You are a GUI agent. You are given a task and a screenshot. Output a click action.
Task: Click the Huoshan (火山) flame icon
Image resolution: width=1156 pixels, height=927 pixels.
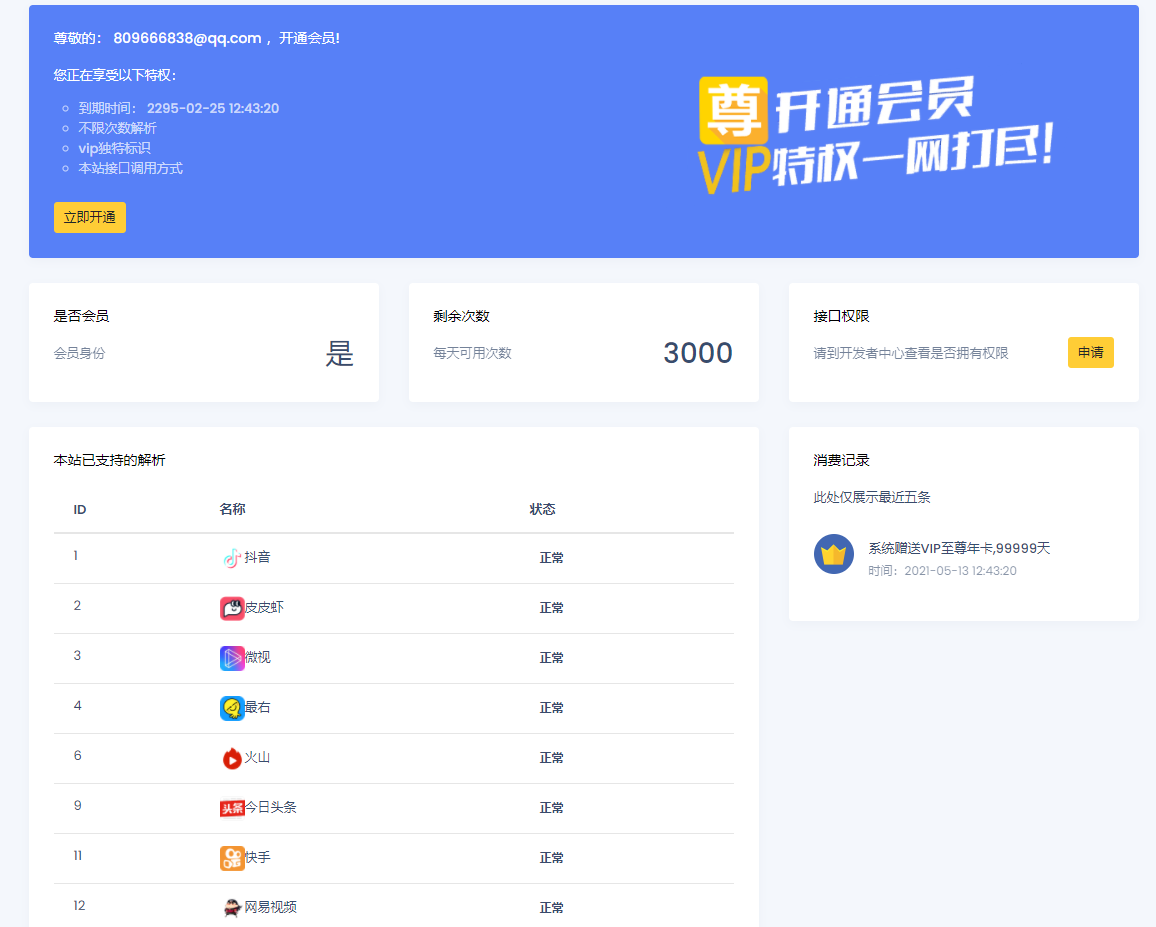point(232,758)
